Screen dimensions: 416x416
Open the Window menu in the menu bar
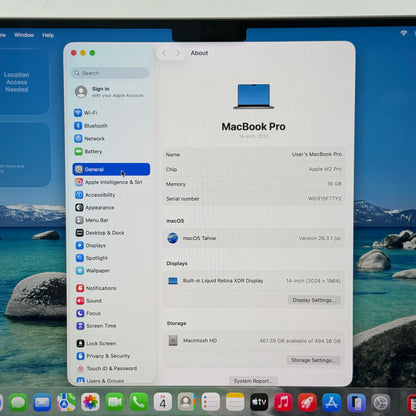click(x=24, y=35)
